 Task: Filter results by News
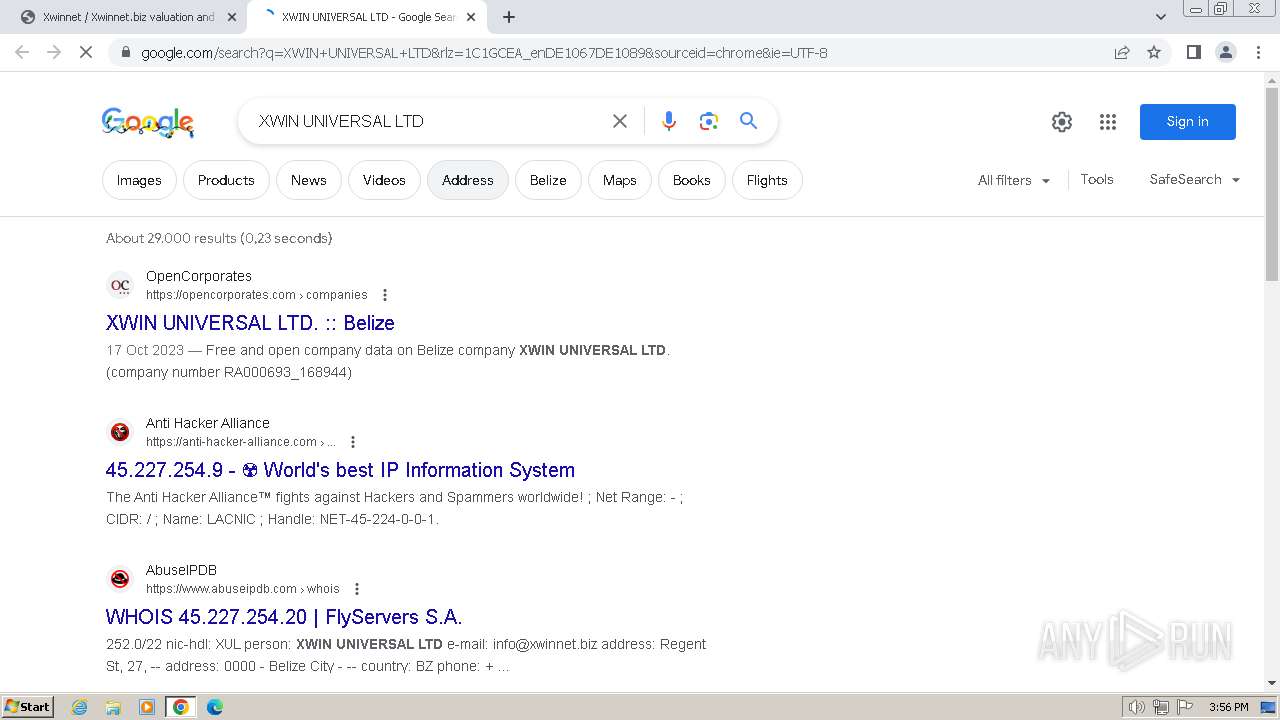pyautogui.click(x=309, y=180)
